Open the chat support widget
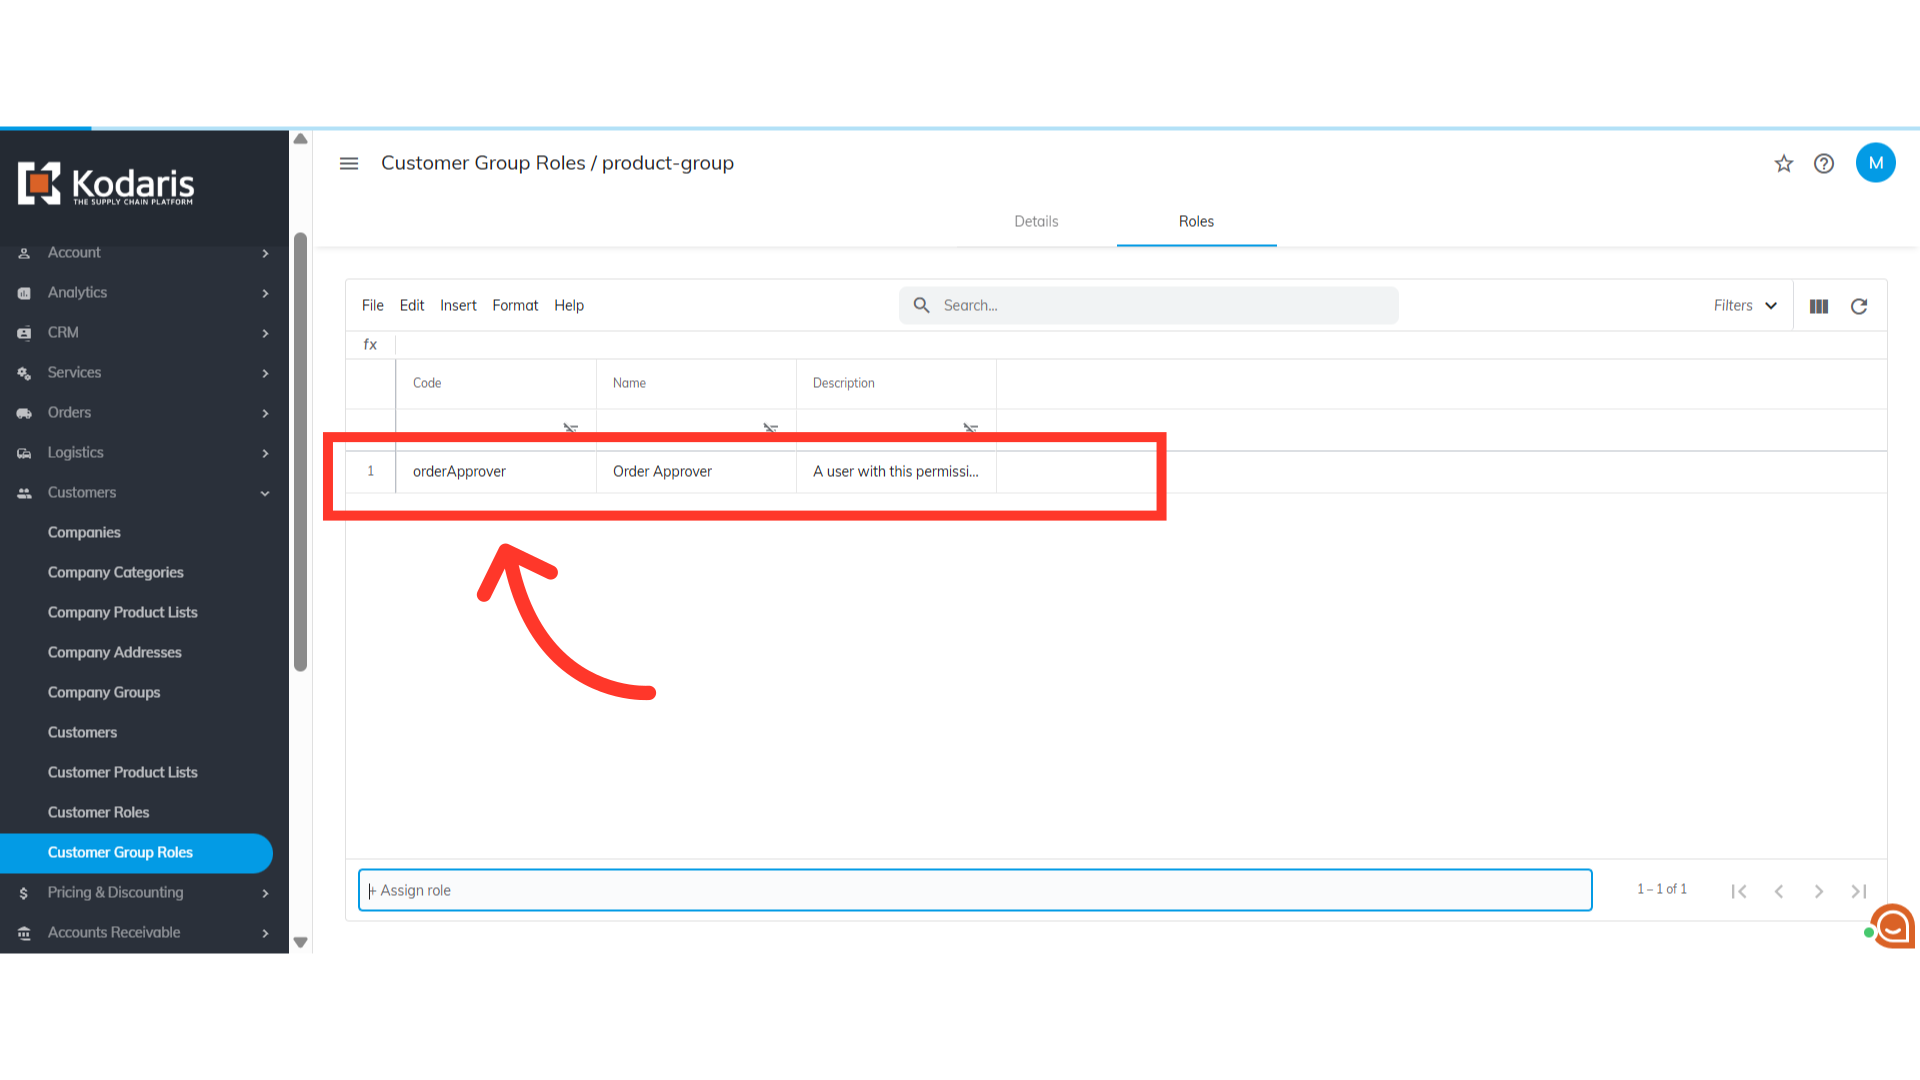 pos(1893,926)
